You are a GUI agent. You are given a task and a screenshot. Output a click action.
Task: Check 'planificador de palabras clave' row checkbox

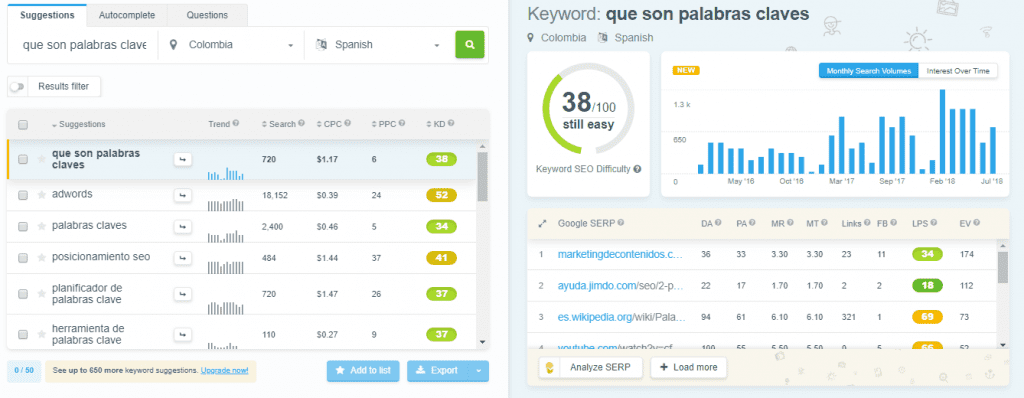pyautogui.click(x=23, y=294)
